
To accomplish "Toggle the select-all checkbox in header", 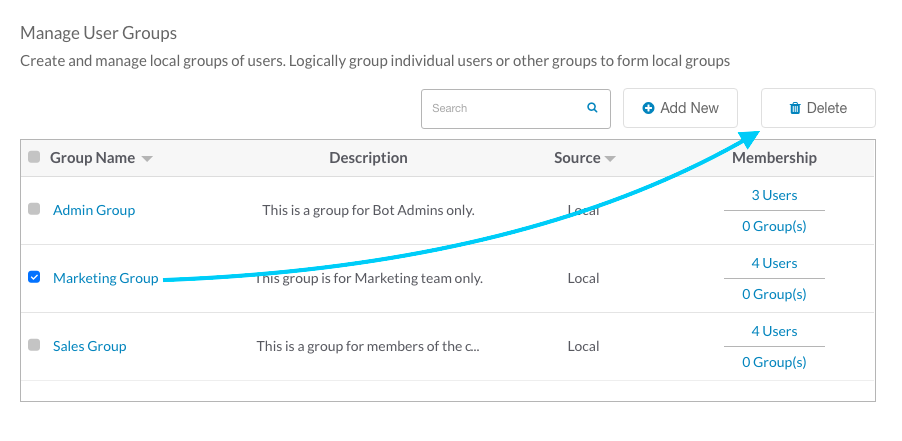I will 34,157.
